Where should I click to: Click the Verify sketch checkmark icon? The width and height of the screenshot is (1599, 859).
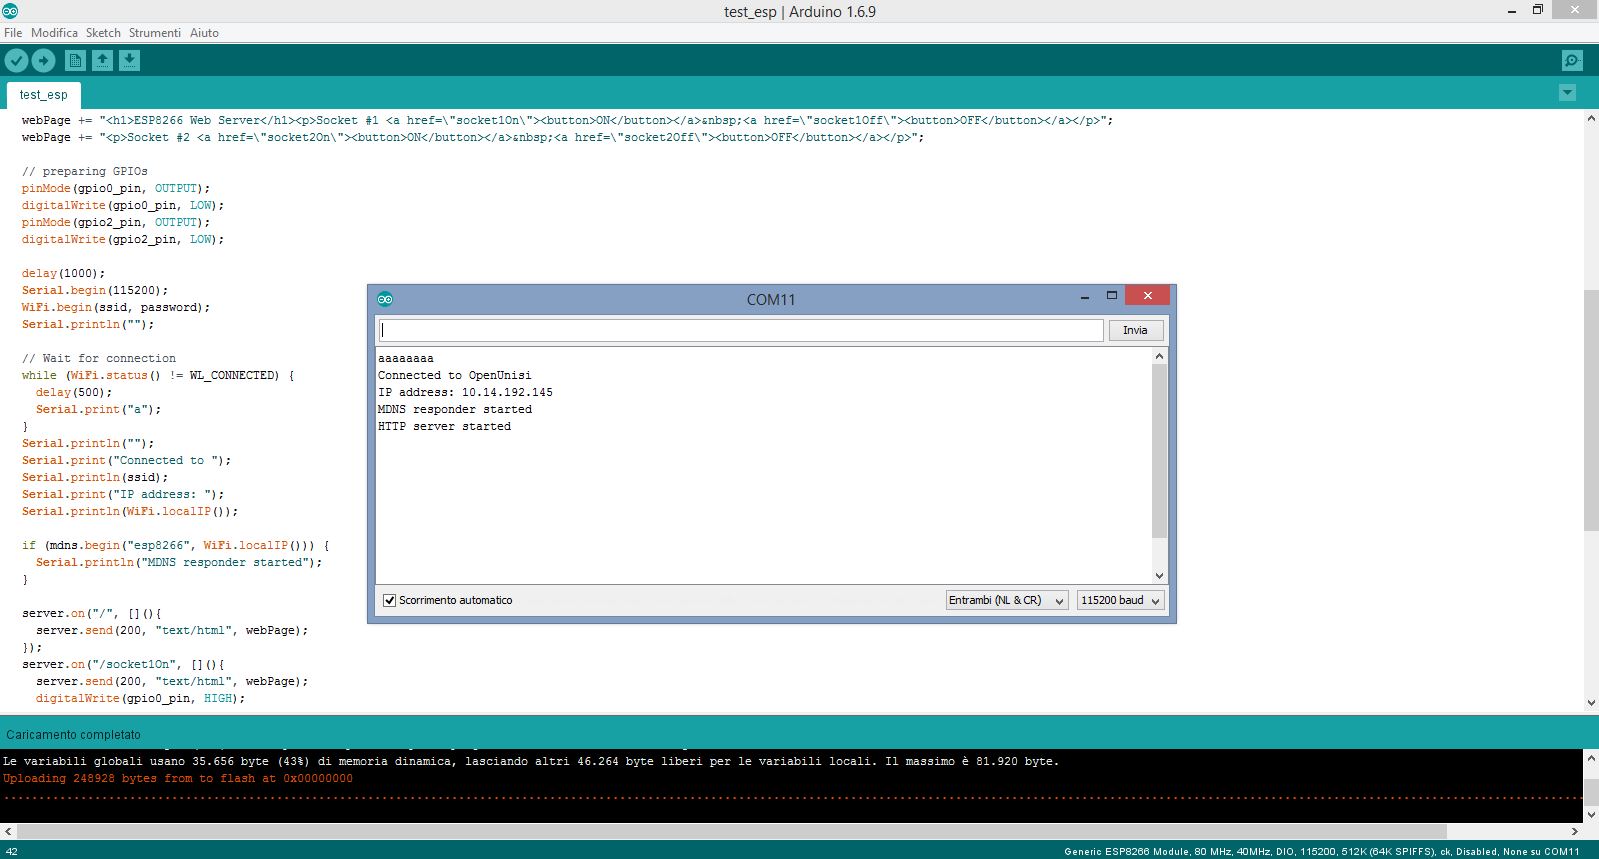pyautogui.click(x=16, y=61)
